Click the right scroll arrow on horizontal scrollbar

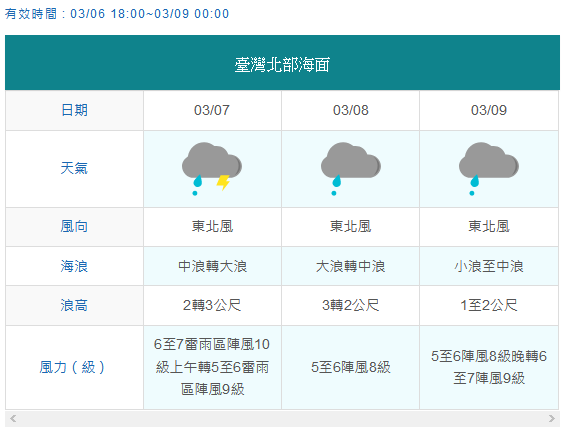(552, 418)
